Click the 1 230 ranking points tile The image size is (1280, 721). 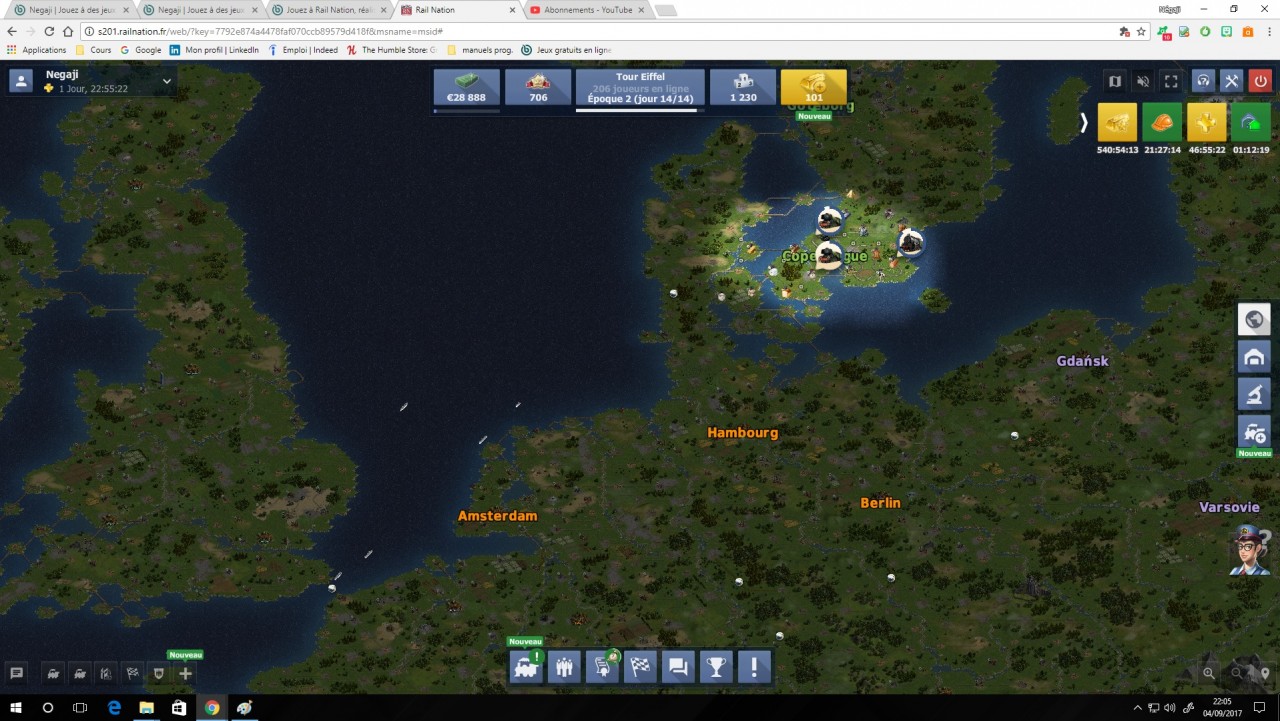click(743, 87)
